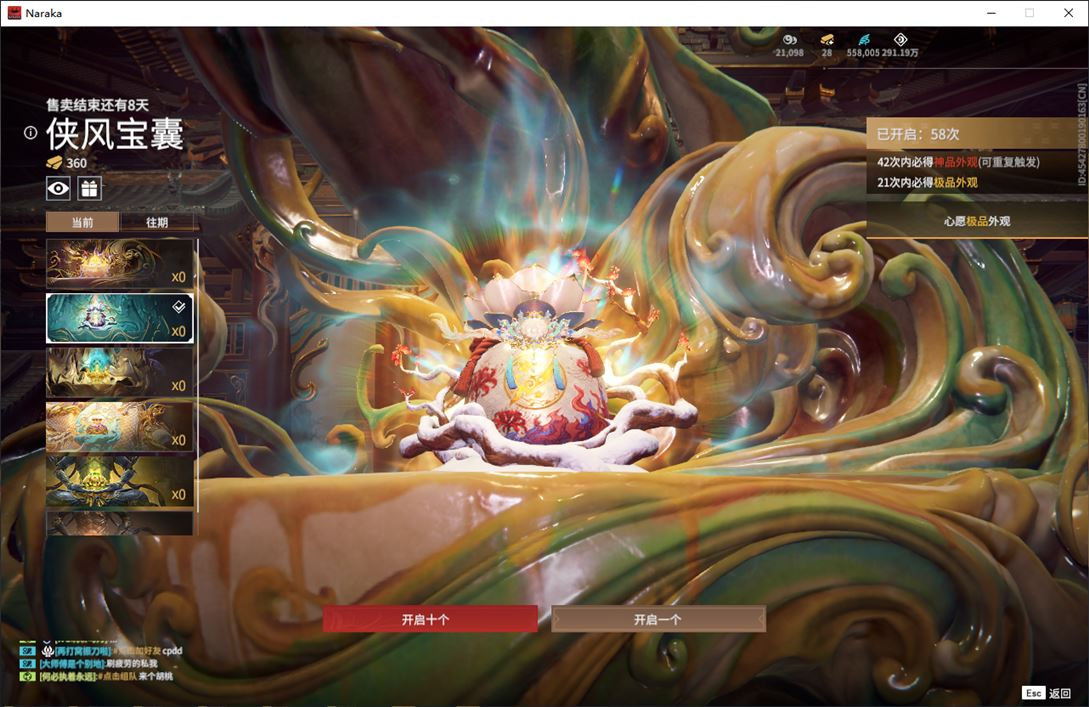Click the swirl currency icon above 21,098
The width and height of the screenshot is (1089, 707).
[x=790, y=40]
